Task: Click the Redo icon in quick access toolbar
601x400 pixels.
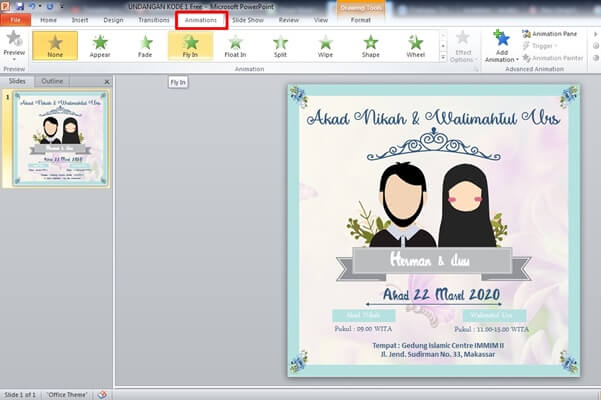Action: 50,7
